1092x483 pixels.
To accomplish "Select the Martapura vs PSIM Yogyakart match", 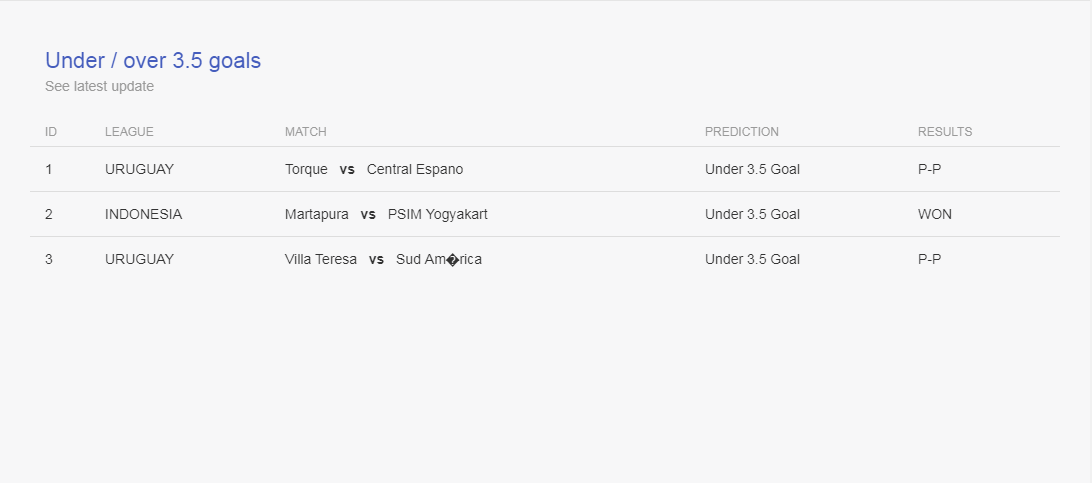I will pos(386,214).
